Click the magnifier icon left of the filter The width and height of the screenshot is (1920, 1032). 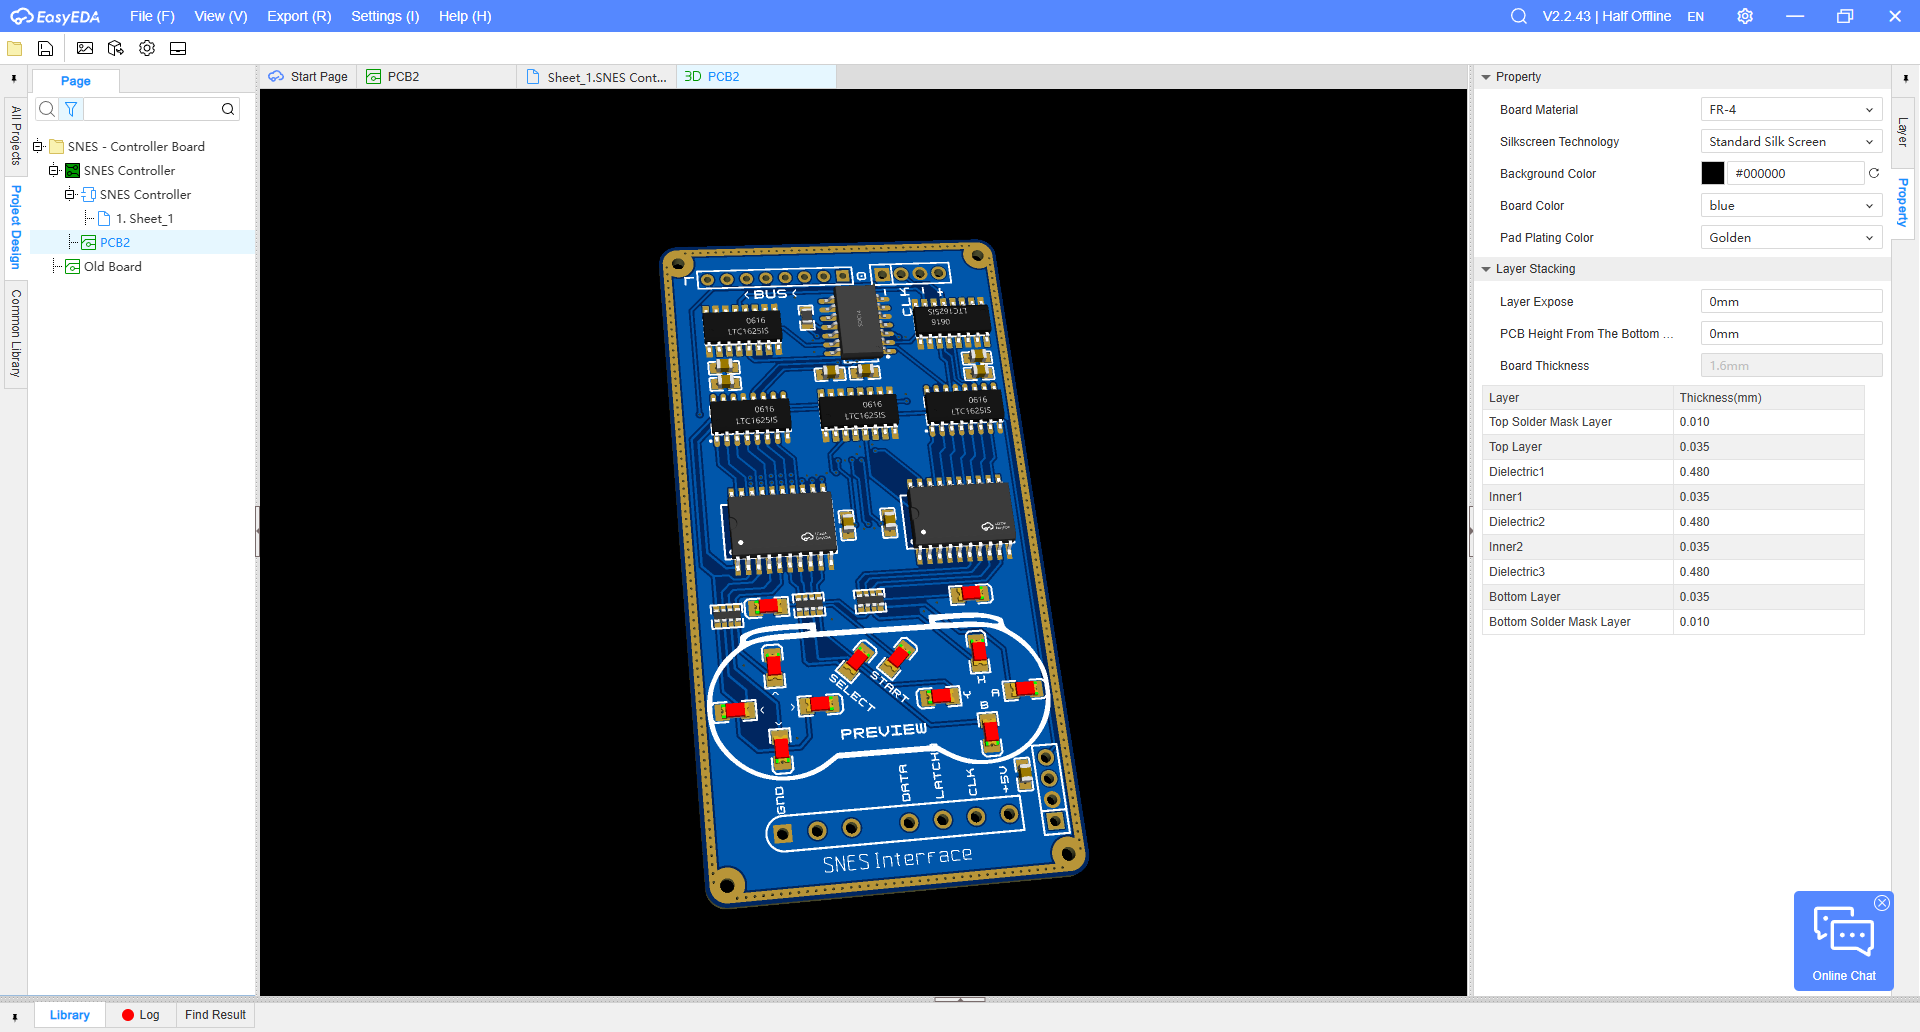(47, 109)
